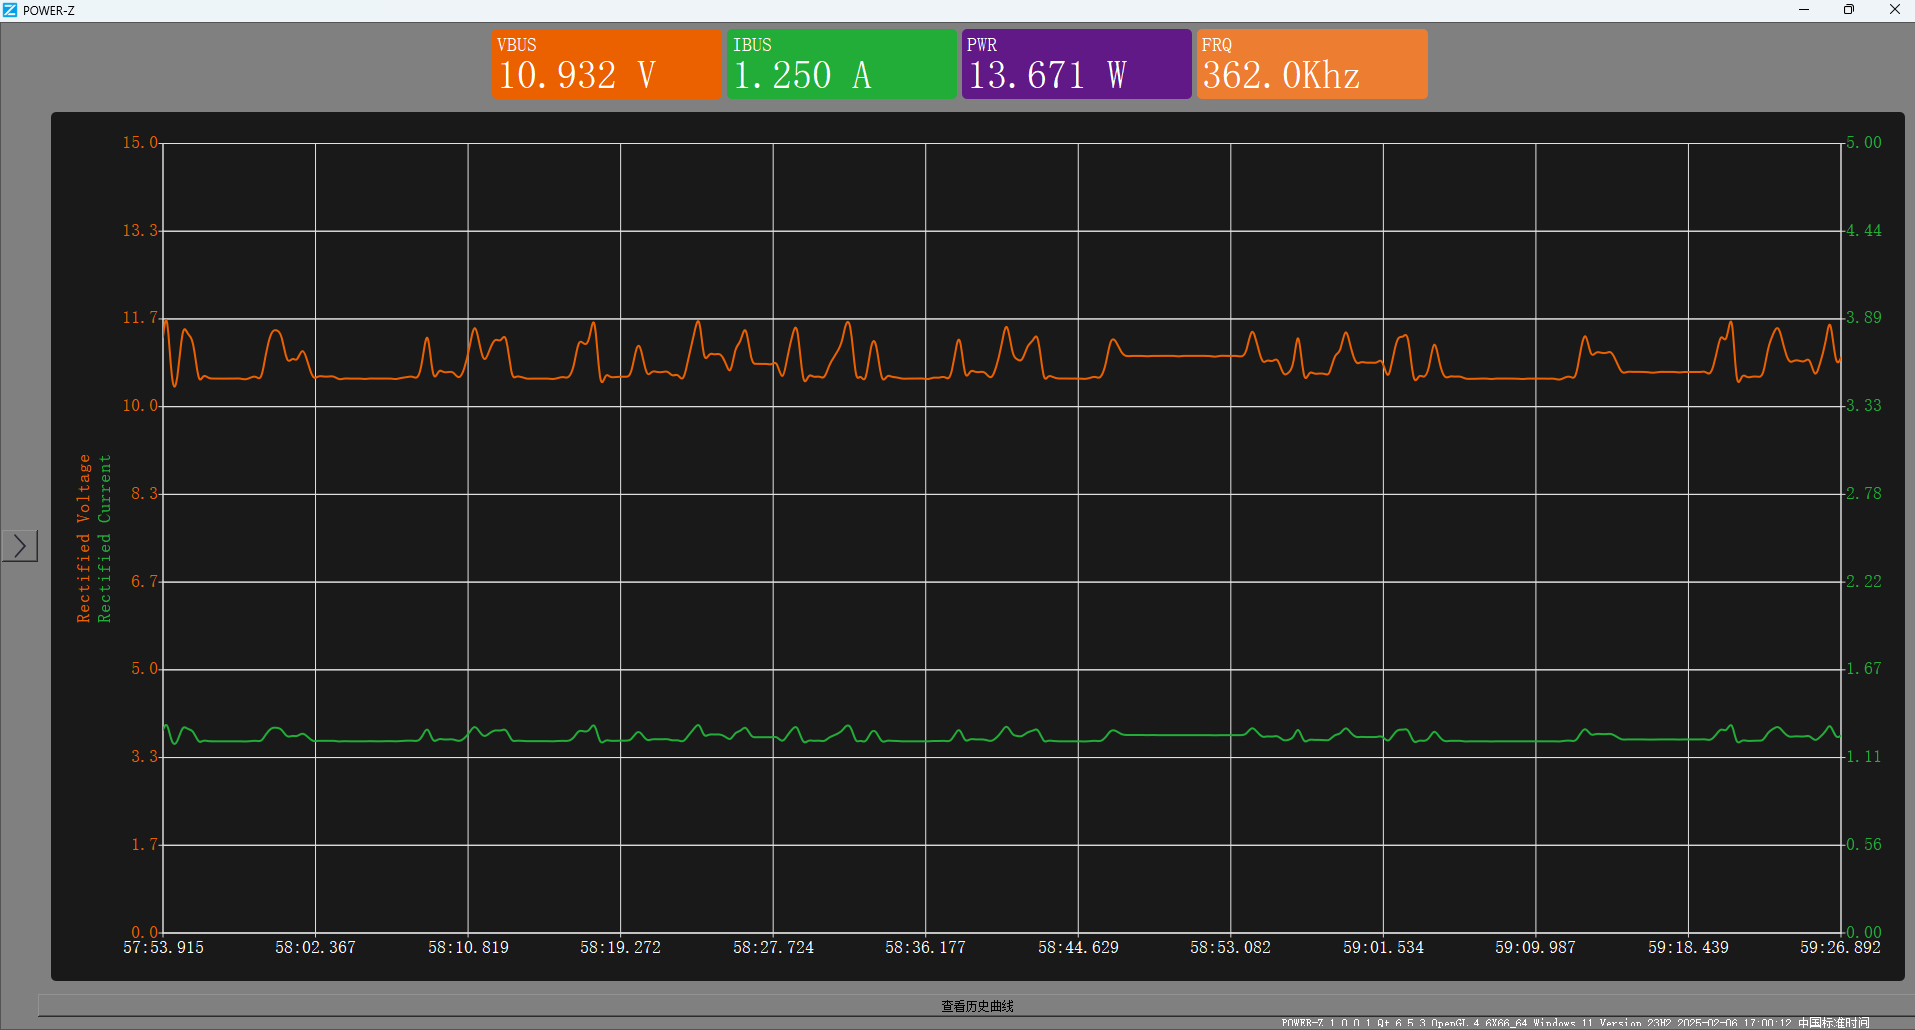
Task: Open the 查看历史曲线 history curve bar
Action: point(976,1005)
